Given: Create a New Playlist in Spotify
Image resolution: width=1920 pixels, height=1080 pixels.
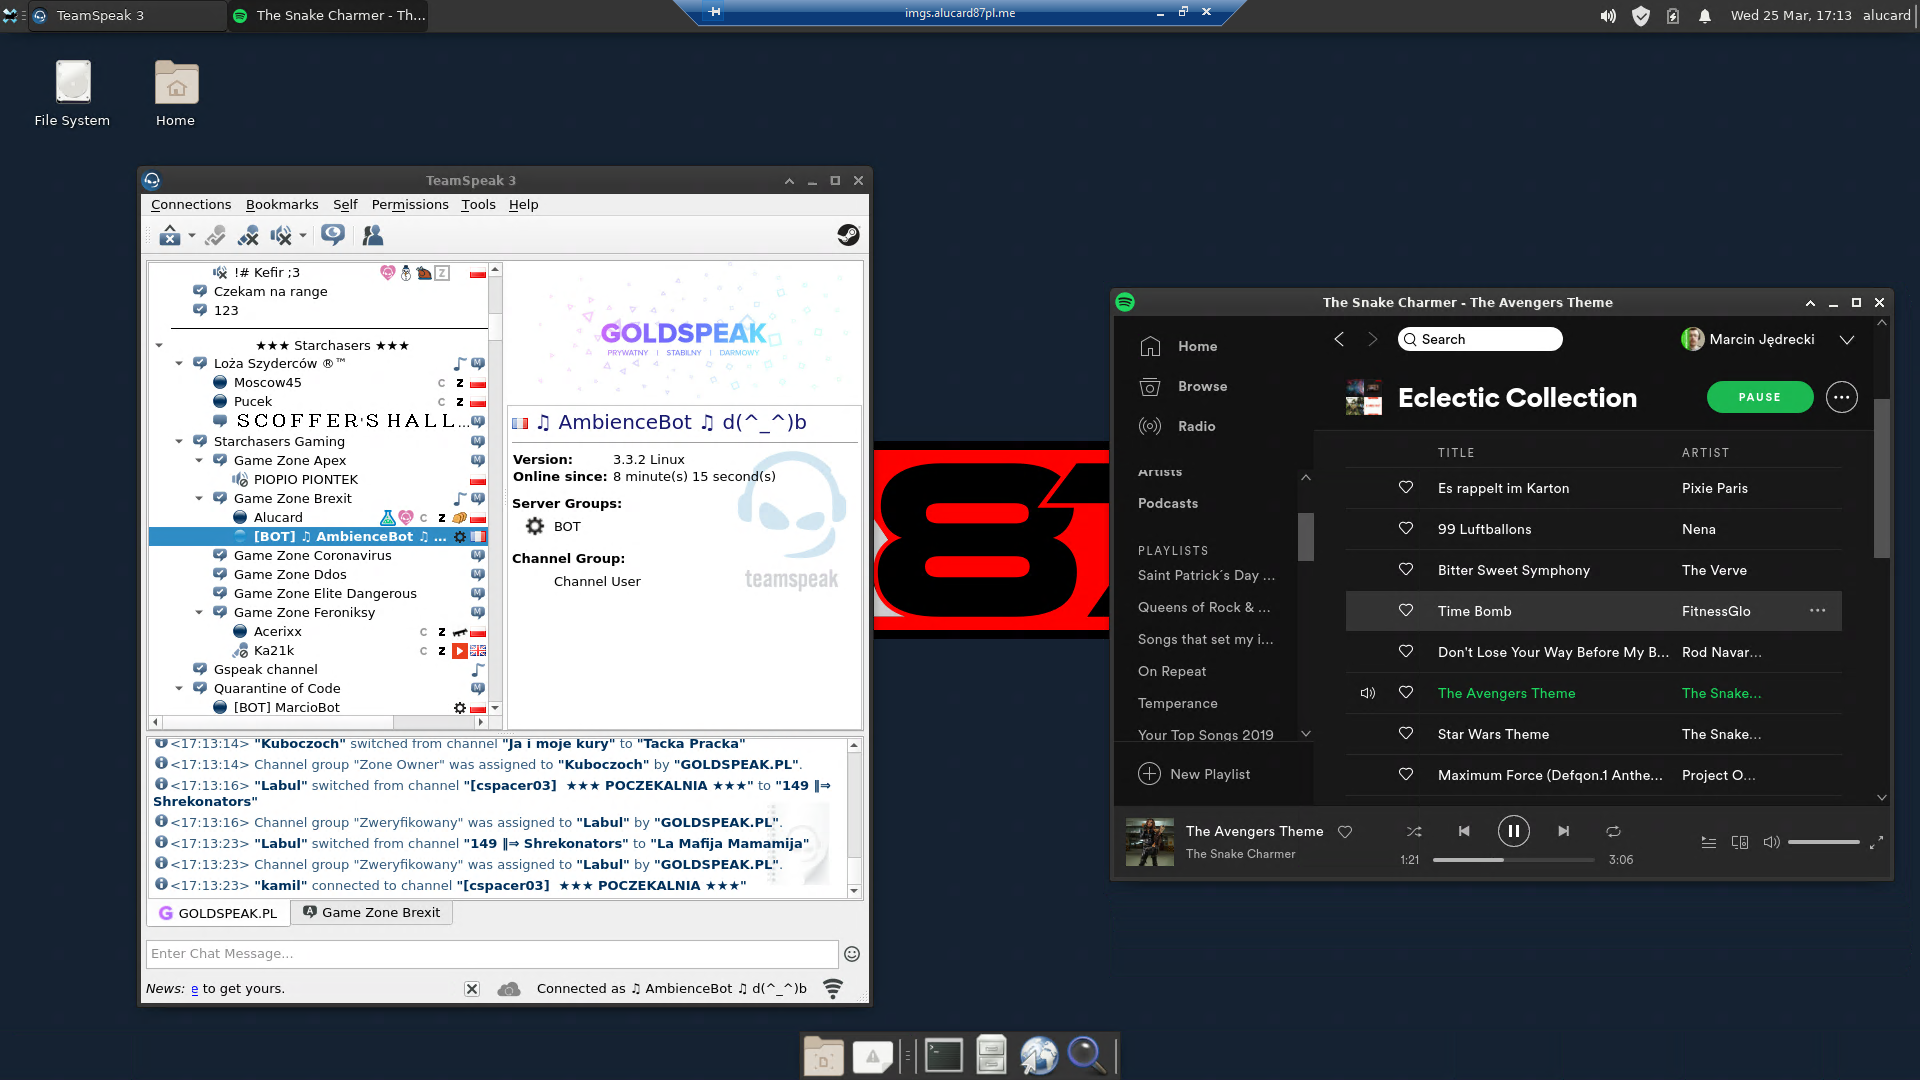Looking at the screenshot, I should tap(1195, 774).
